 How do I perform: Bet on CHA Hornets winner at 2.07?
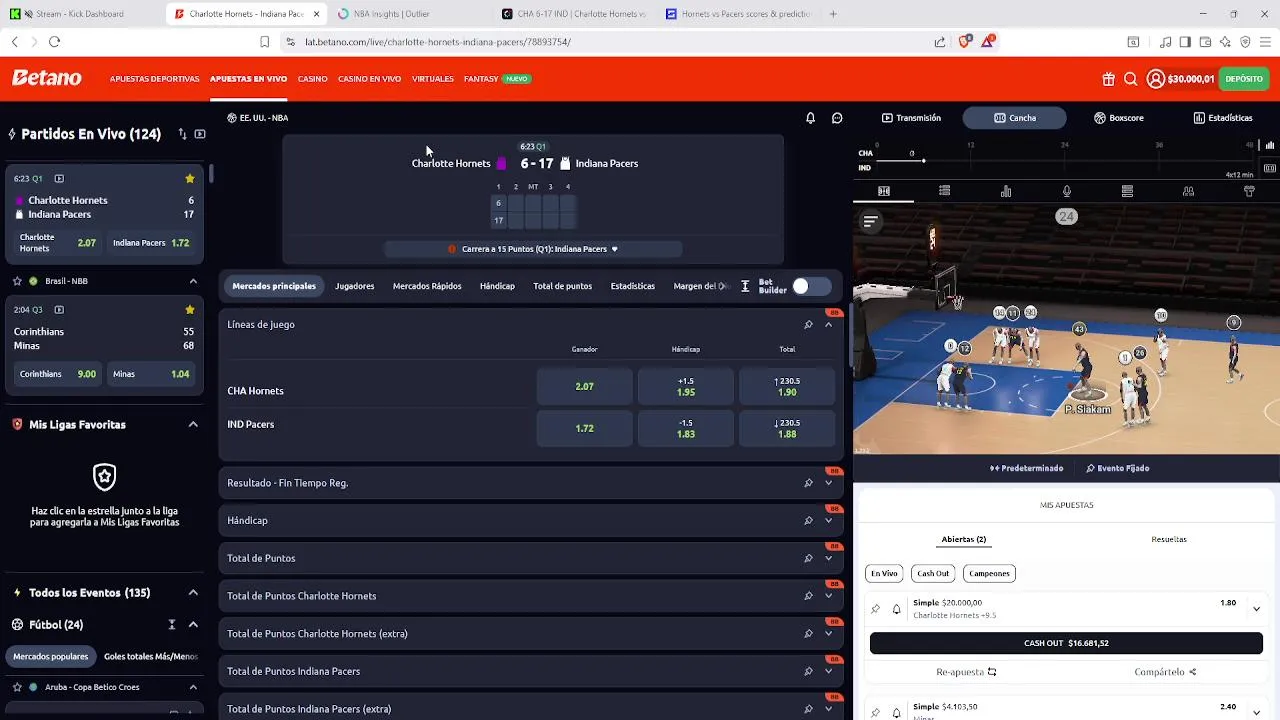585,387
